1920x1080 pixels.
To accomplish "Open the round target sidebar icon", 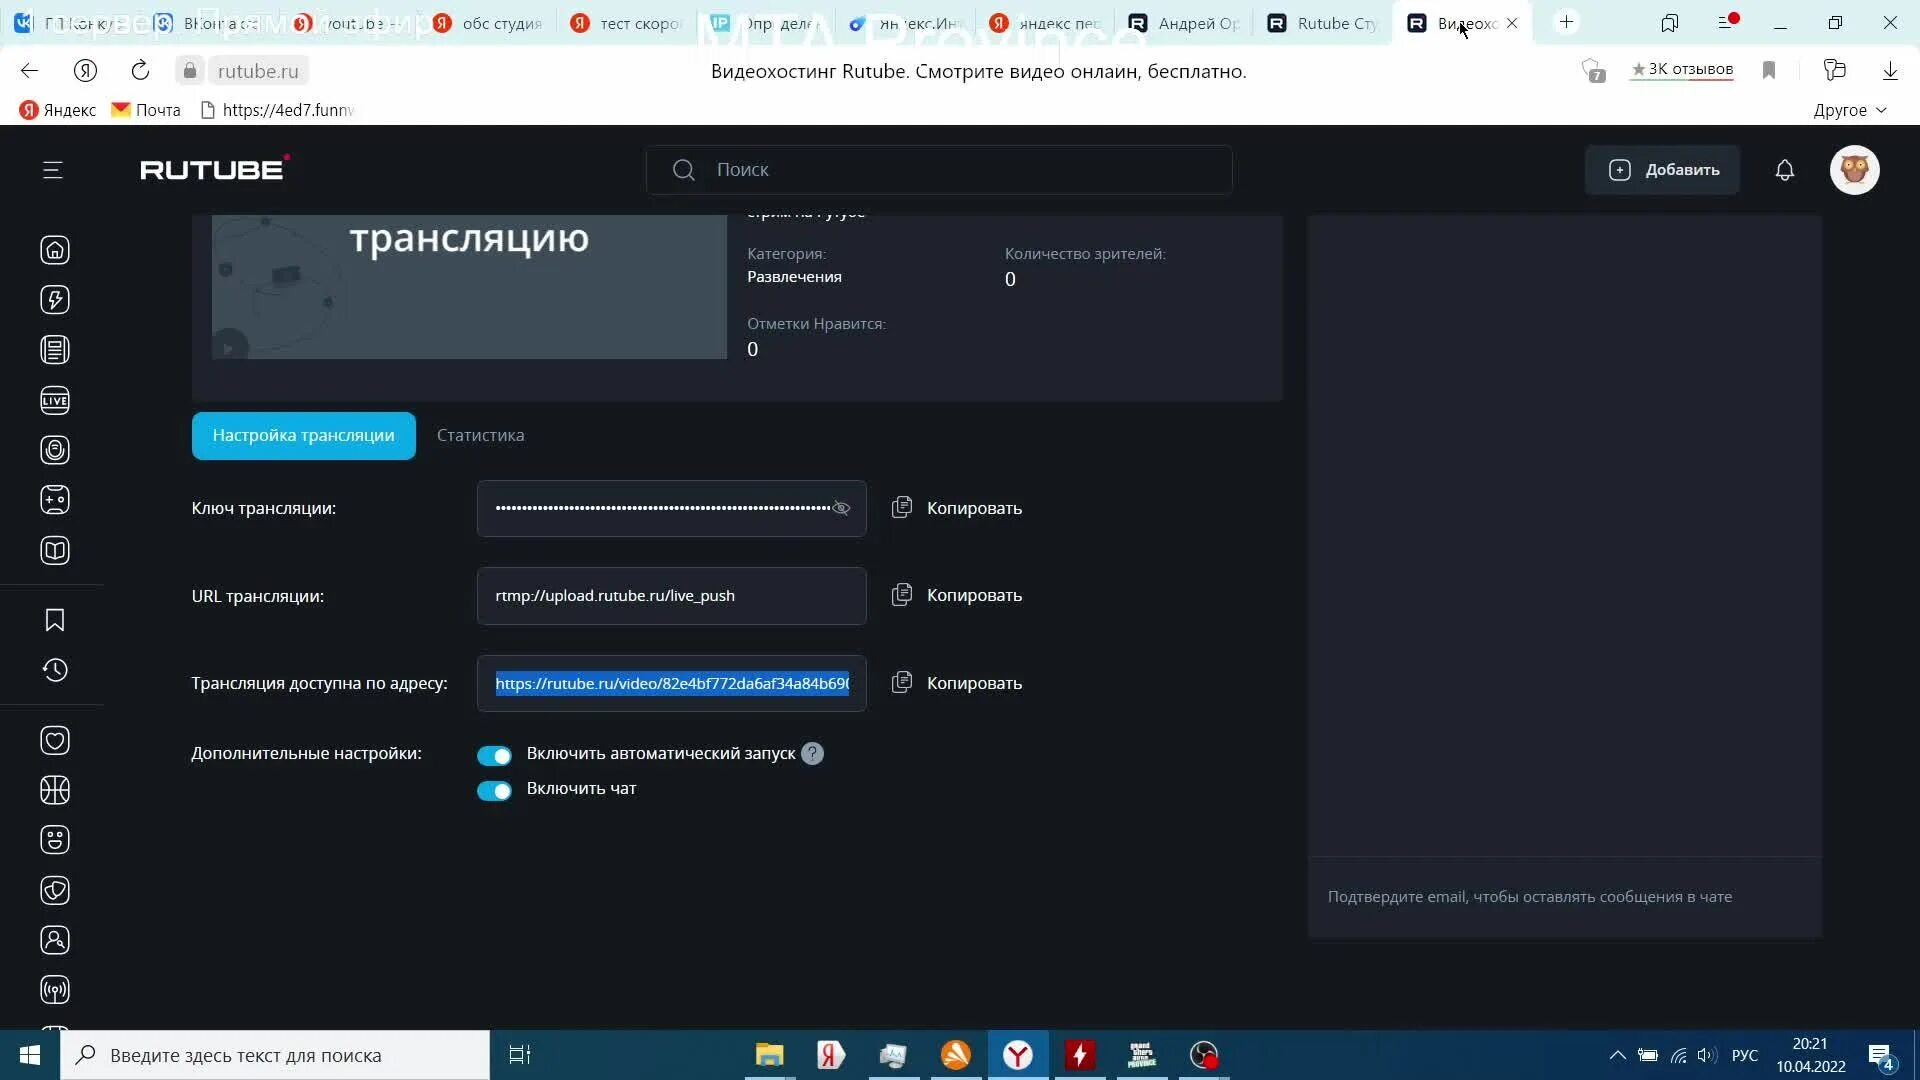I will coord(55,450).
